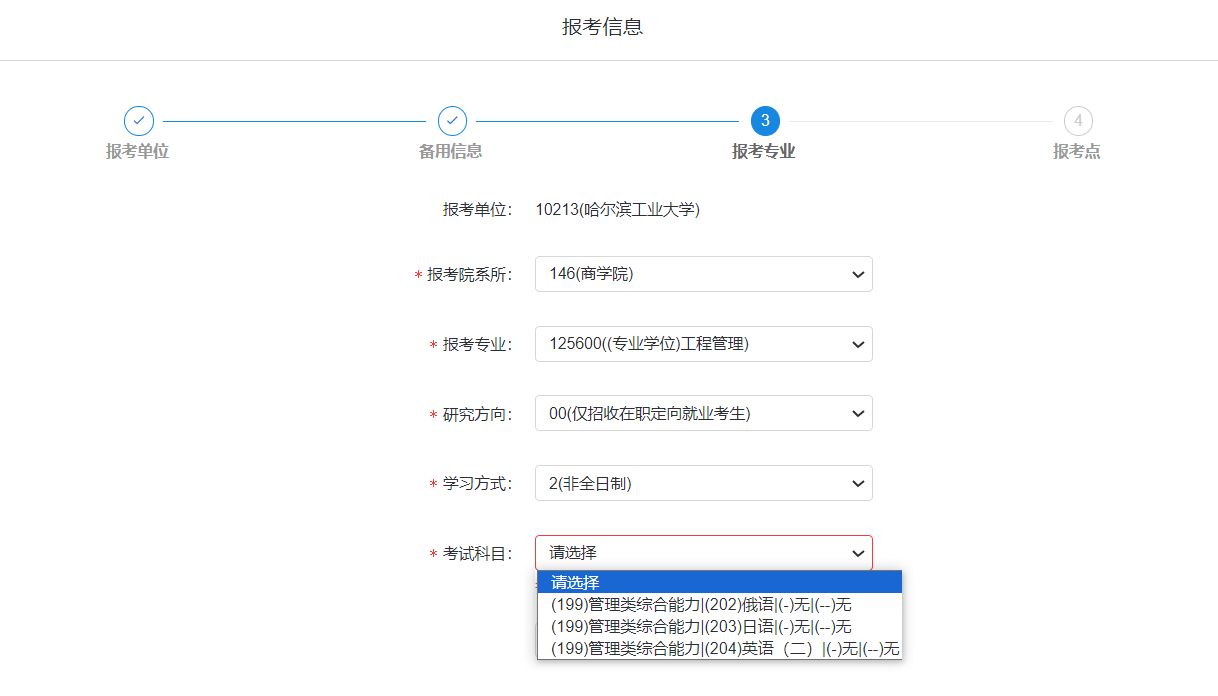Image resolution: width=1218 pixels, height=696 pixels.
Task: Expand the 学习方式 dropdown showing 2(非全日制)
Action: (x=703, y=484)
